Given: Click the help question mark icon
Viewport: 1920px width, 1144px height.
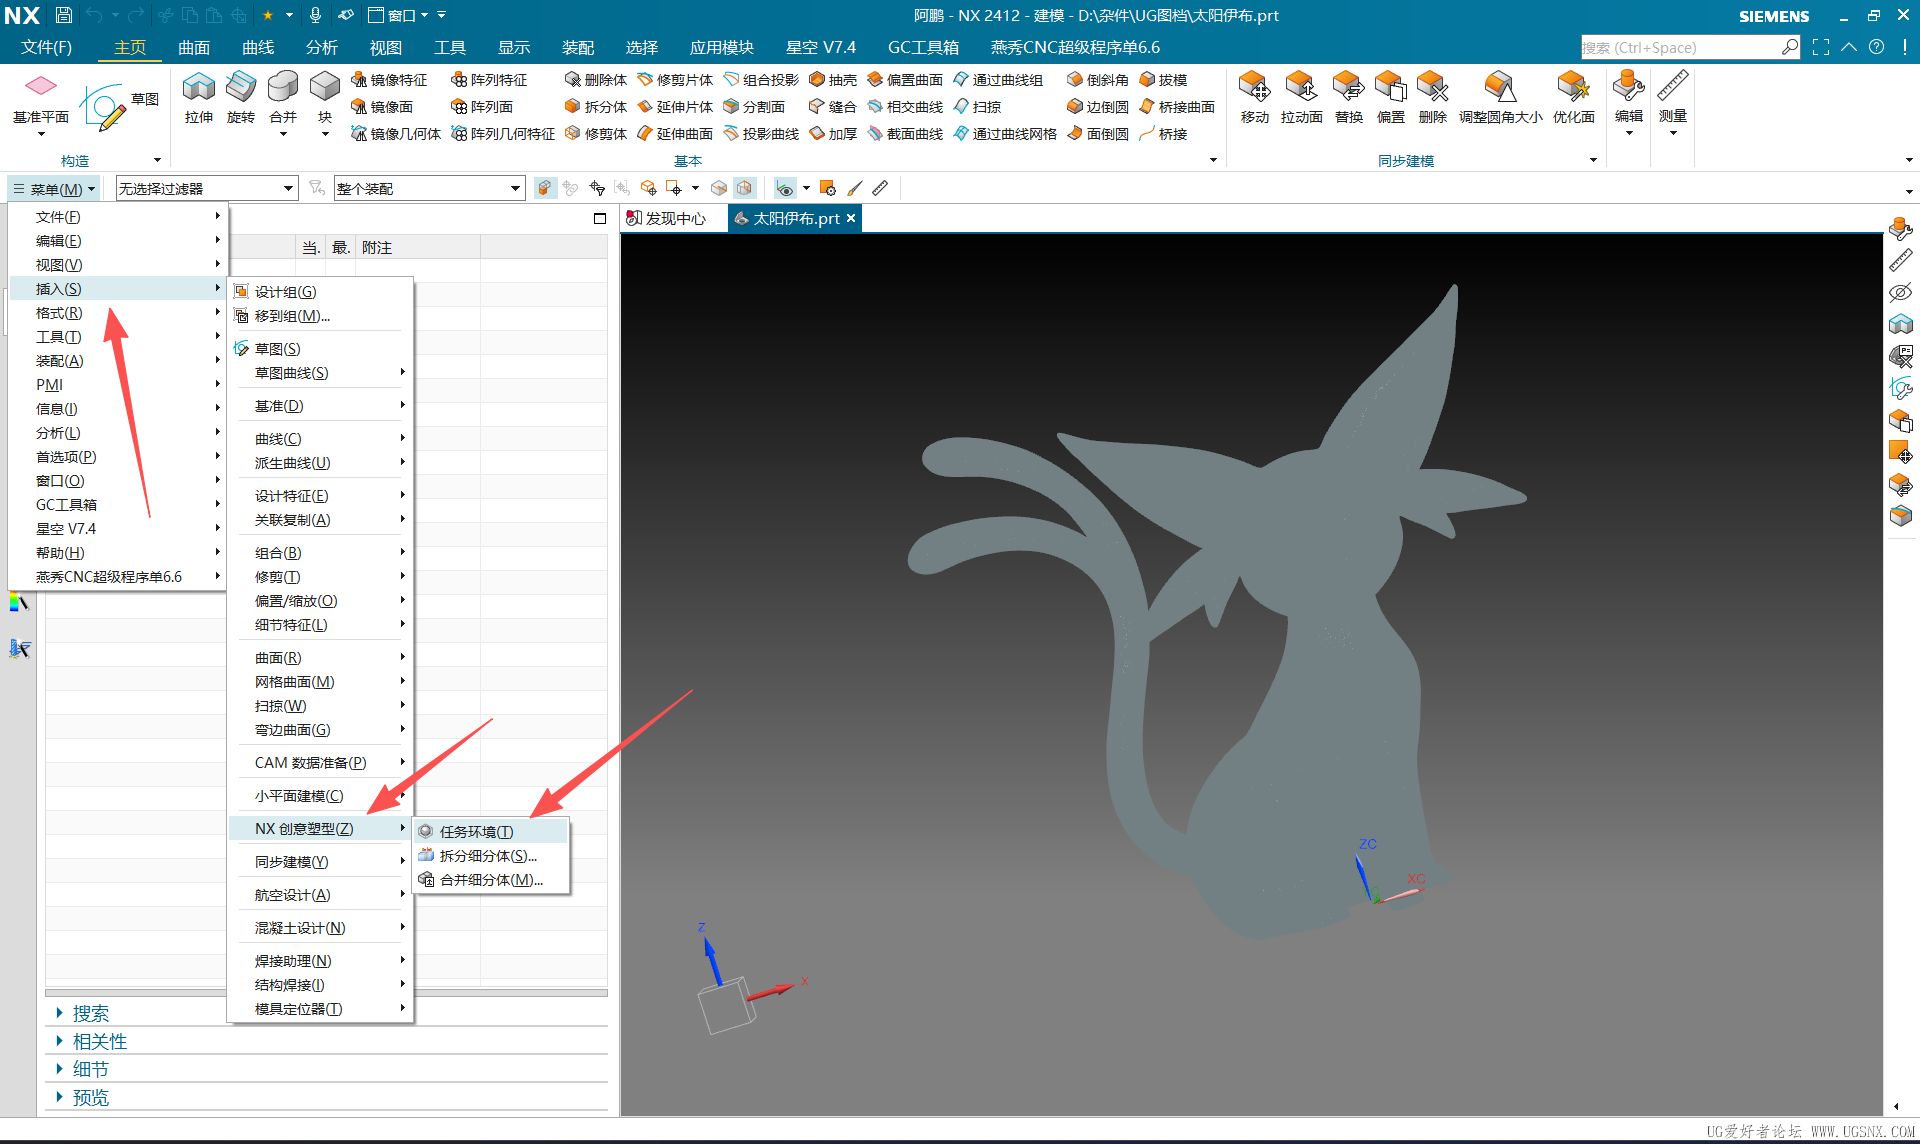Looking at the screenshot, I should click(x=1877, y=47).
